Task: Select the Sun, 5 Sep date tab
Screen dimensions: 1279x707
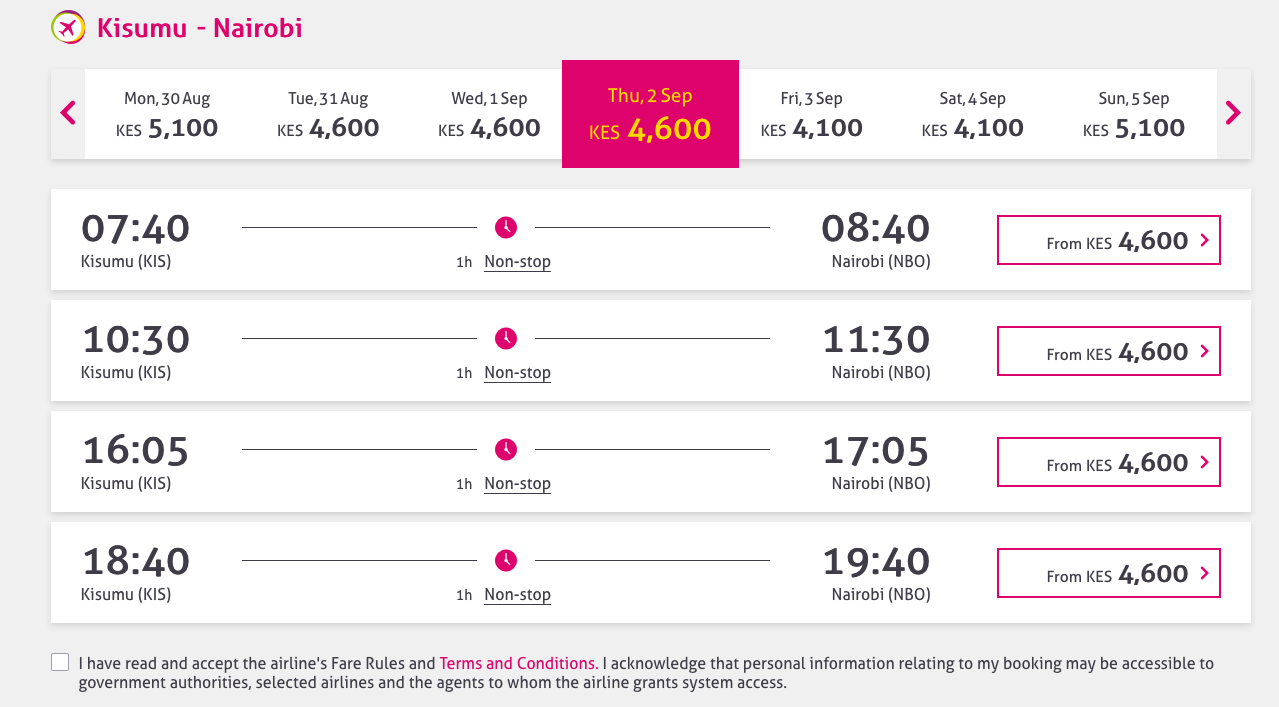Action: [x=1133, y=113]
